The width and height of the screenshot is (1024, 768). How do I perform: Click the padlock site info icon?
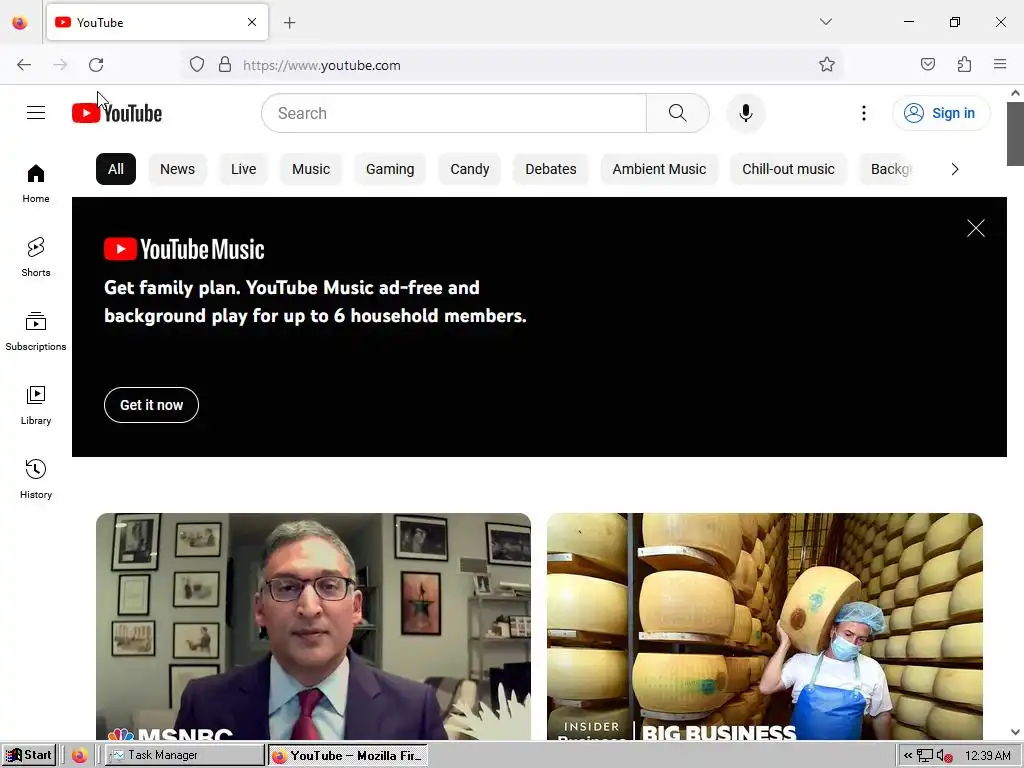[225, 65]
